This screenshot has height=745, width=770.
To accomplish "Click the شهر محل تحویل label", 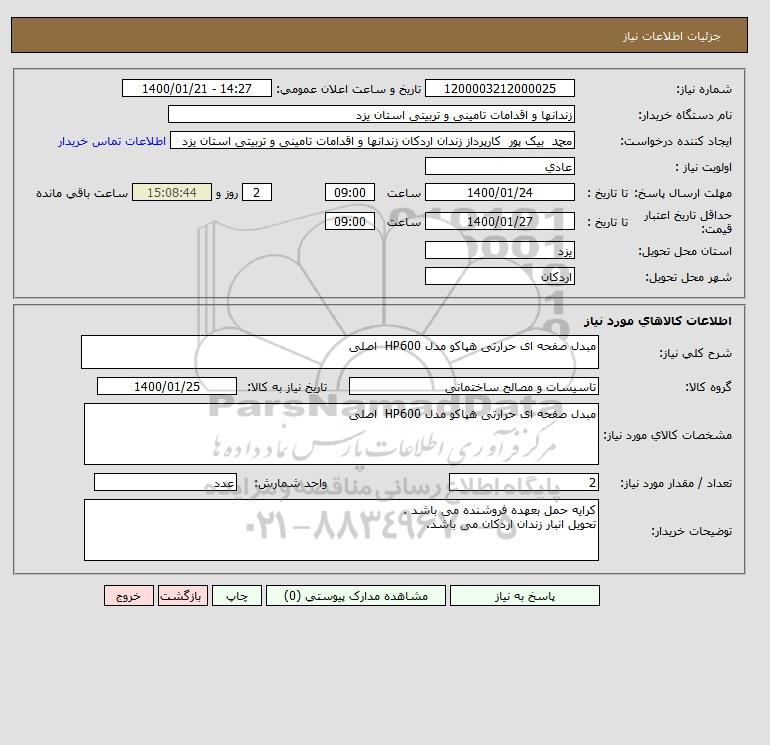I will [688, 277].
